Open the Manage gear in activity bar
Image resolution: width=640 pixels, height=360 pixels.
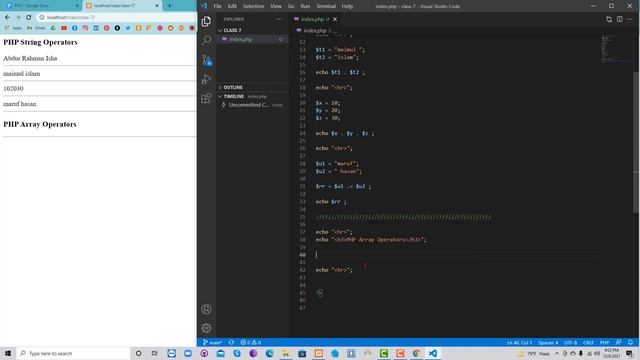pos(207,328)
